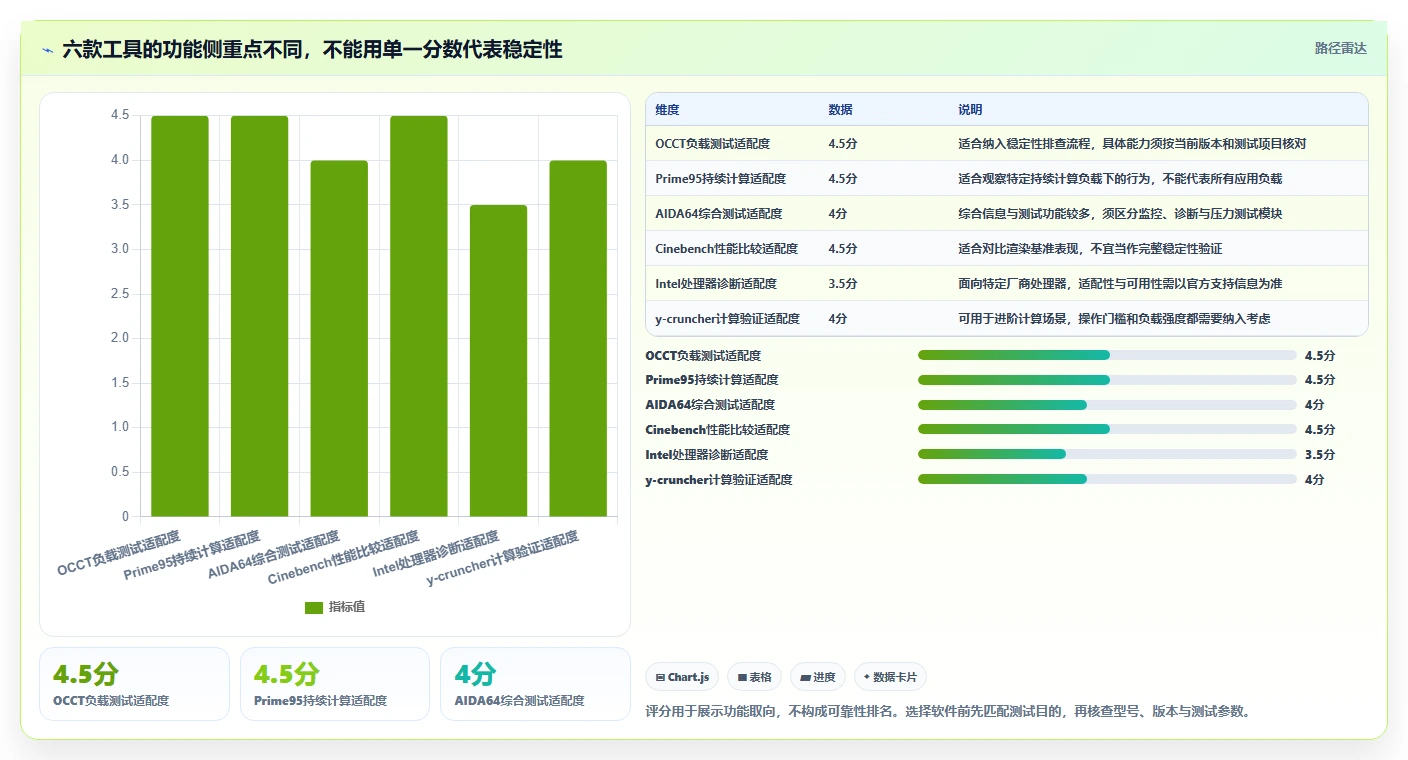Screen dimensions: 1408x760
Task: Click the table note 须区分监控、诊断与压力测试模块
Action: pyautogui.click(x=1189, y=214)
